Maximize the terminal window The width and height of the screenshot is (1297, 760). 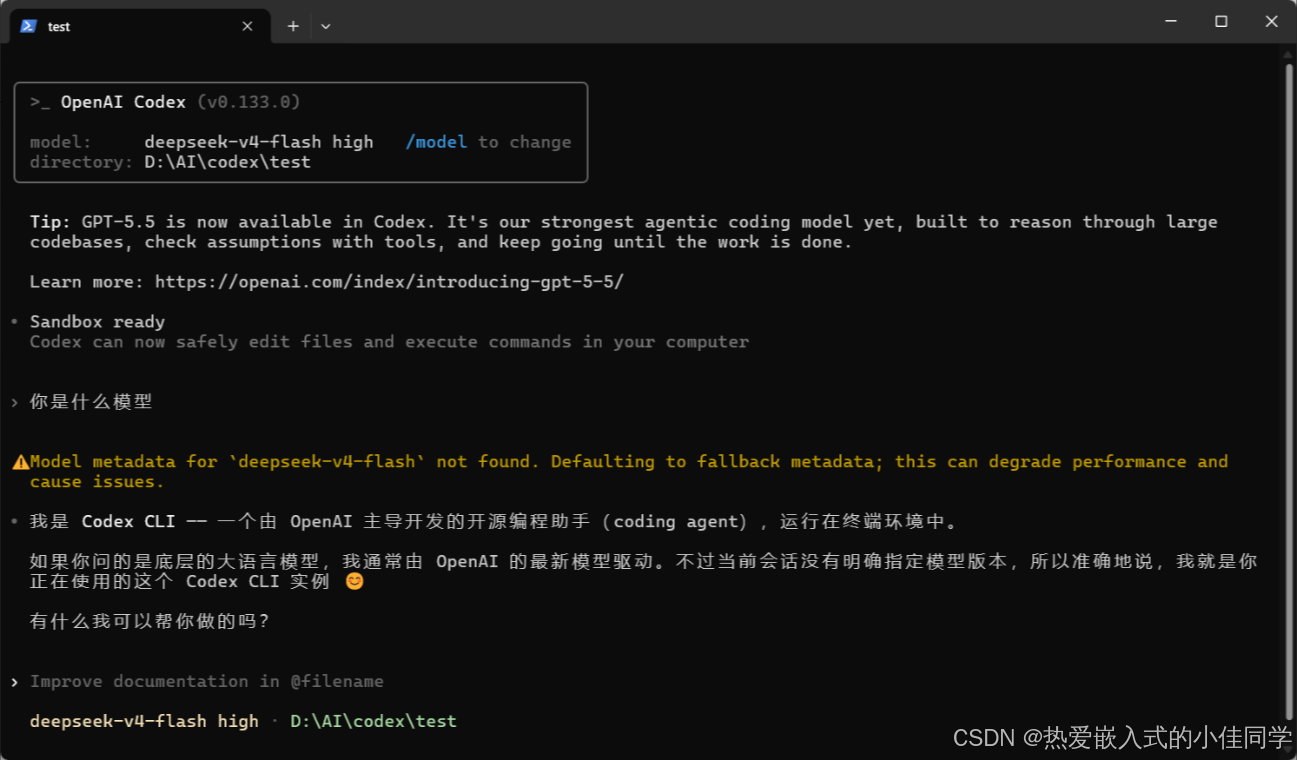click(1221, 21)
